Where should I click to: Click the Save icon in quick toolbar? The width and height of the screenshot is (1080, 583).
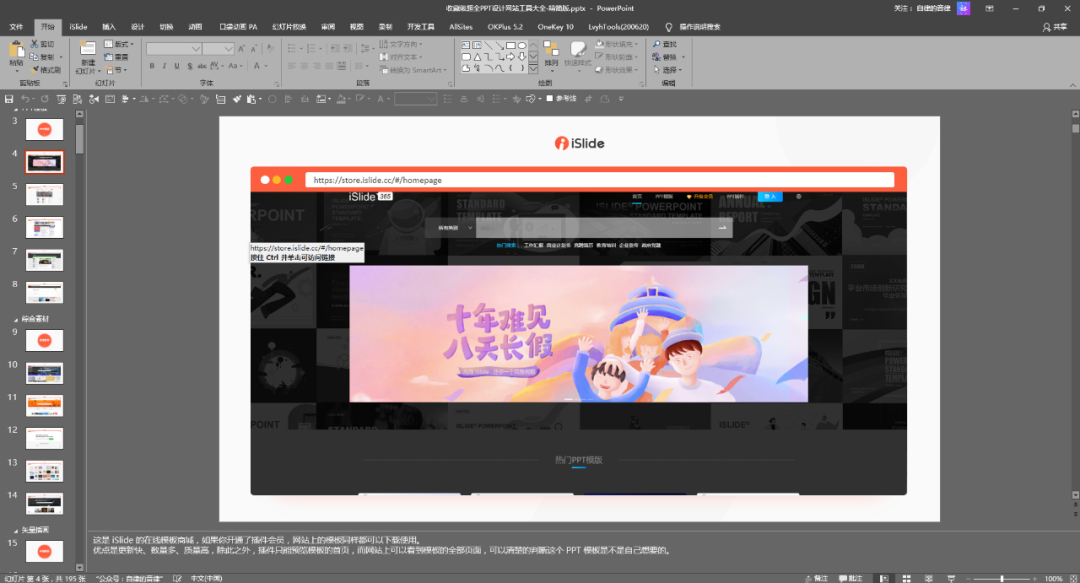point(9,99)
